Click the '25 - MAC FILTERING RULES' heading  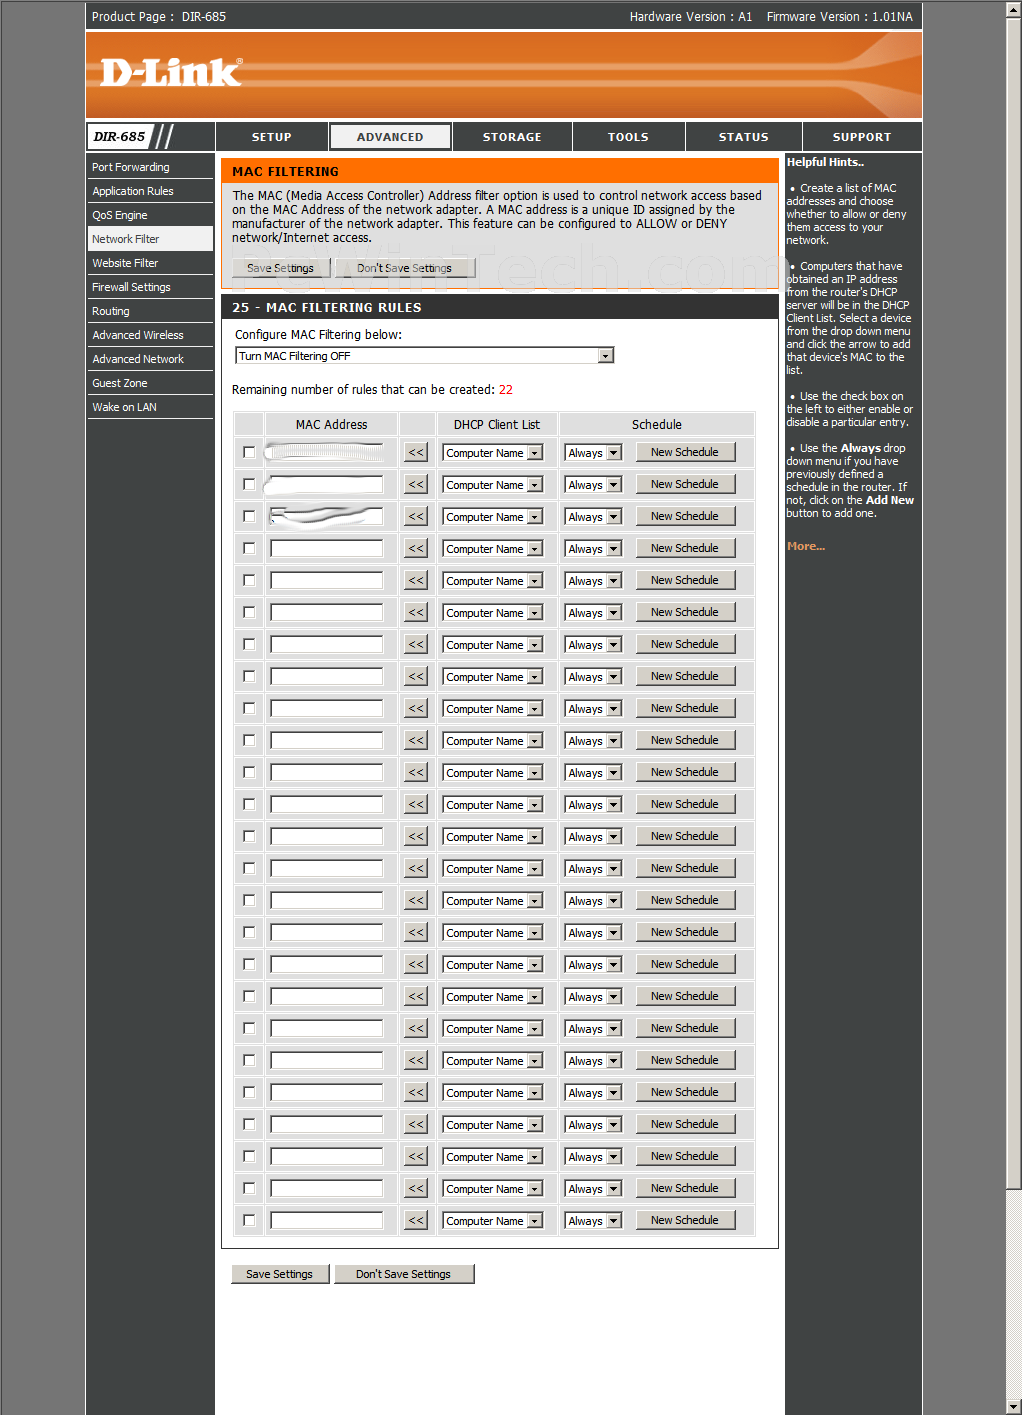click(x=327, y=308)
